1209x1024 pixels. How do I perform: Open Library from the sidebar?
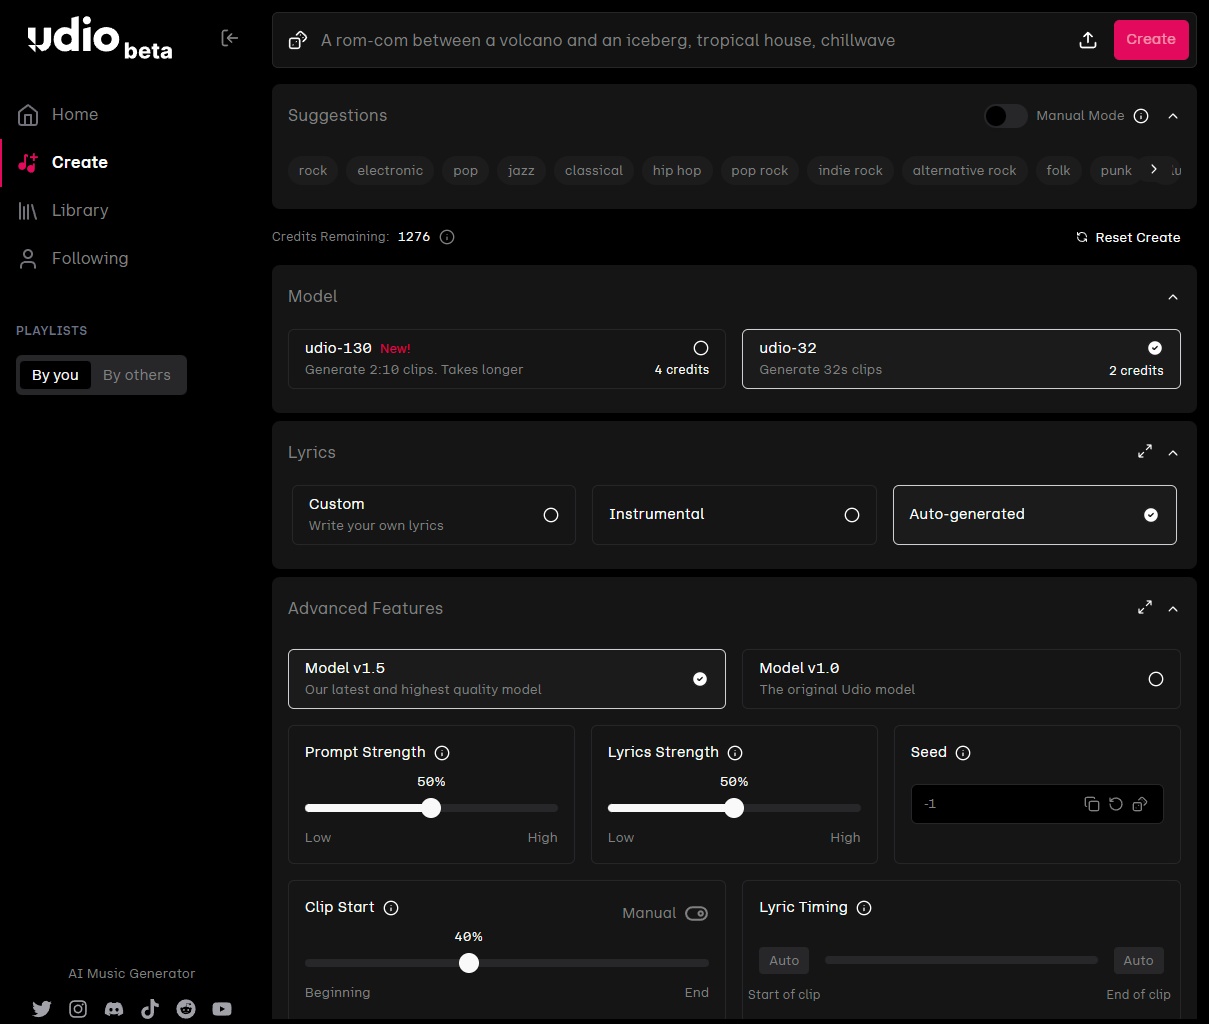click(80, 210)
